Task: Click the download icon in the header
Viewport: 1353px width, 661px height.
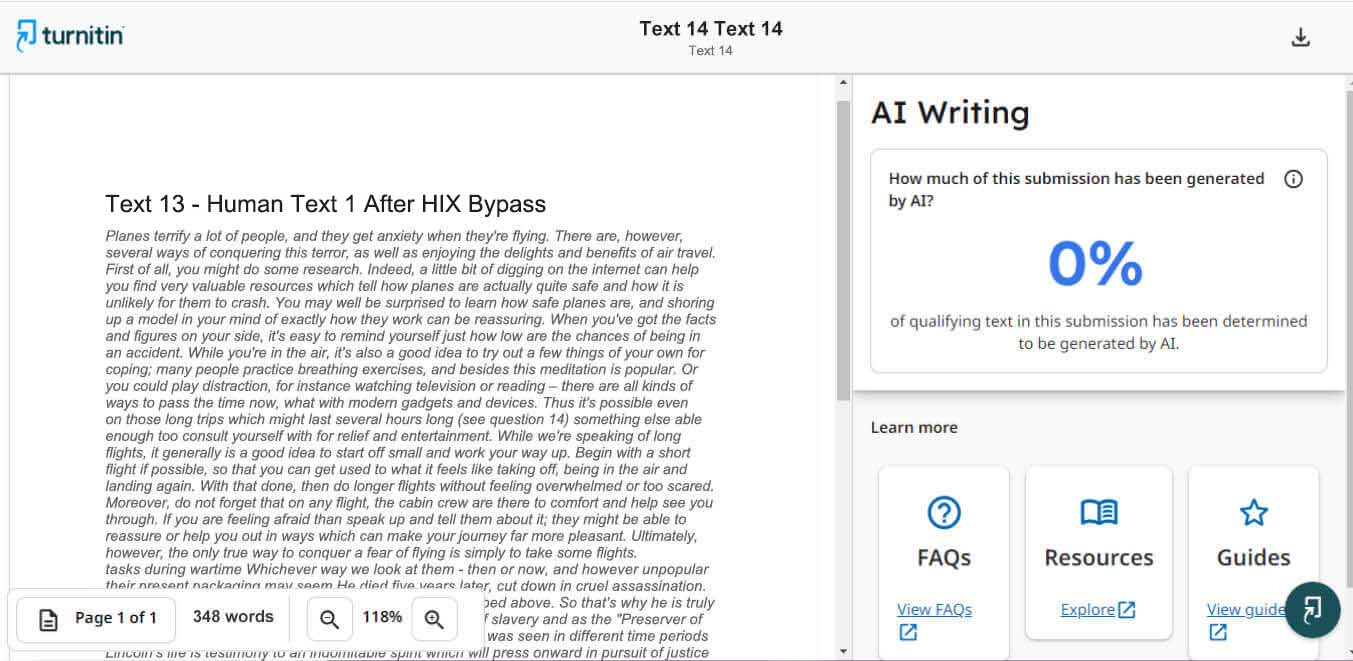Action: tap(1300, 38)
